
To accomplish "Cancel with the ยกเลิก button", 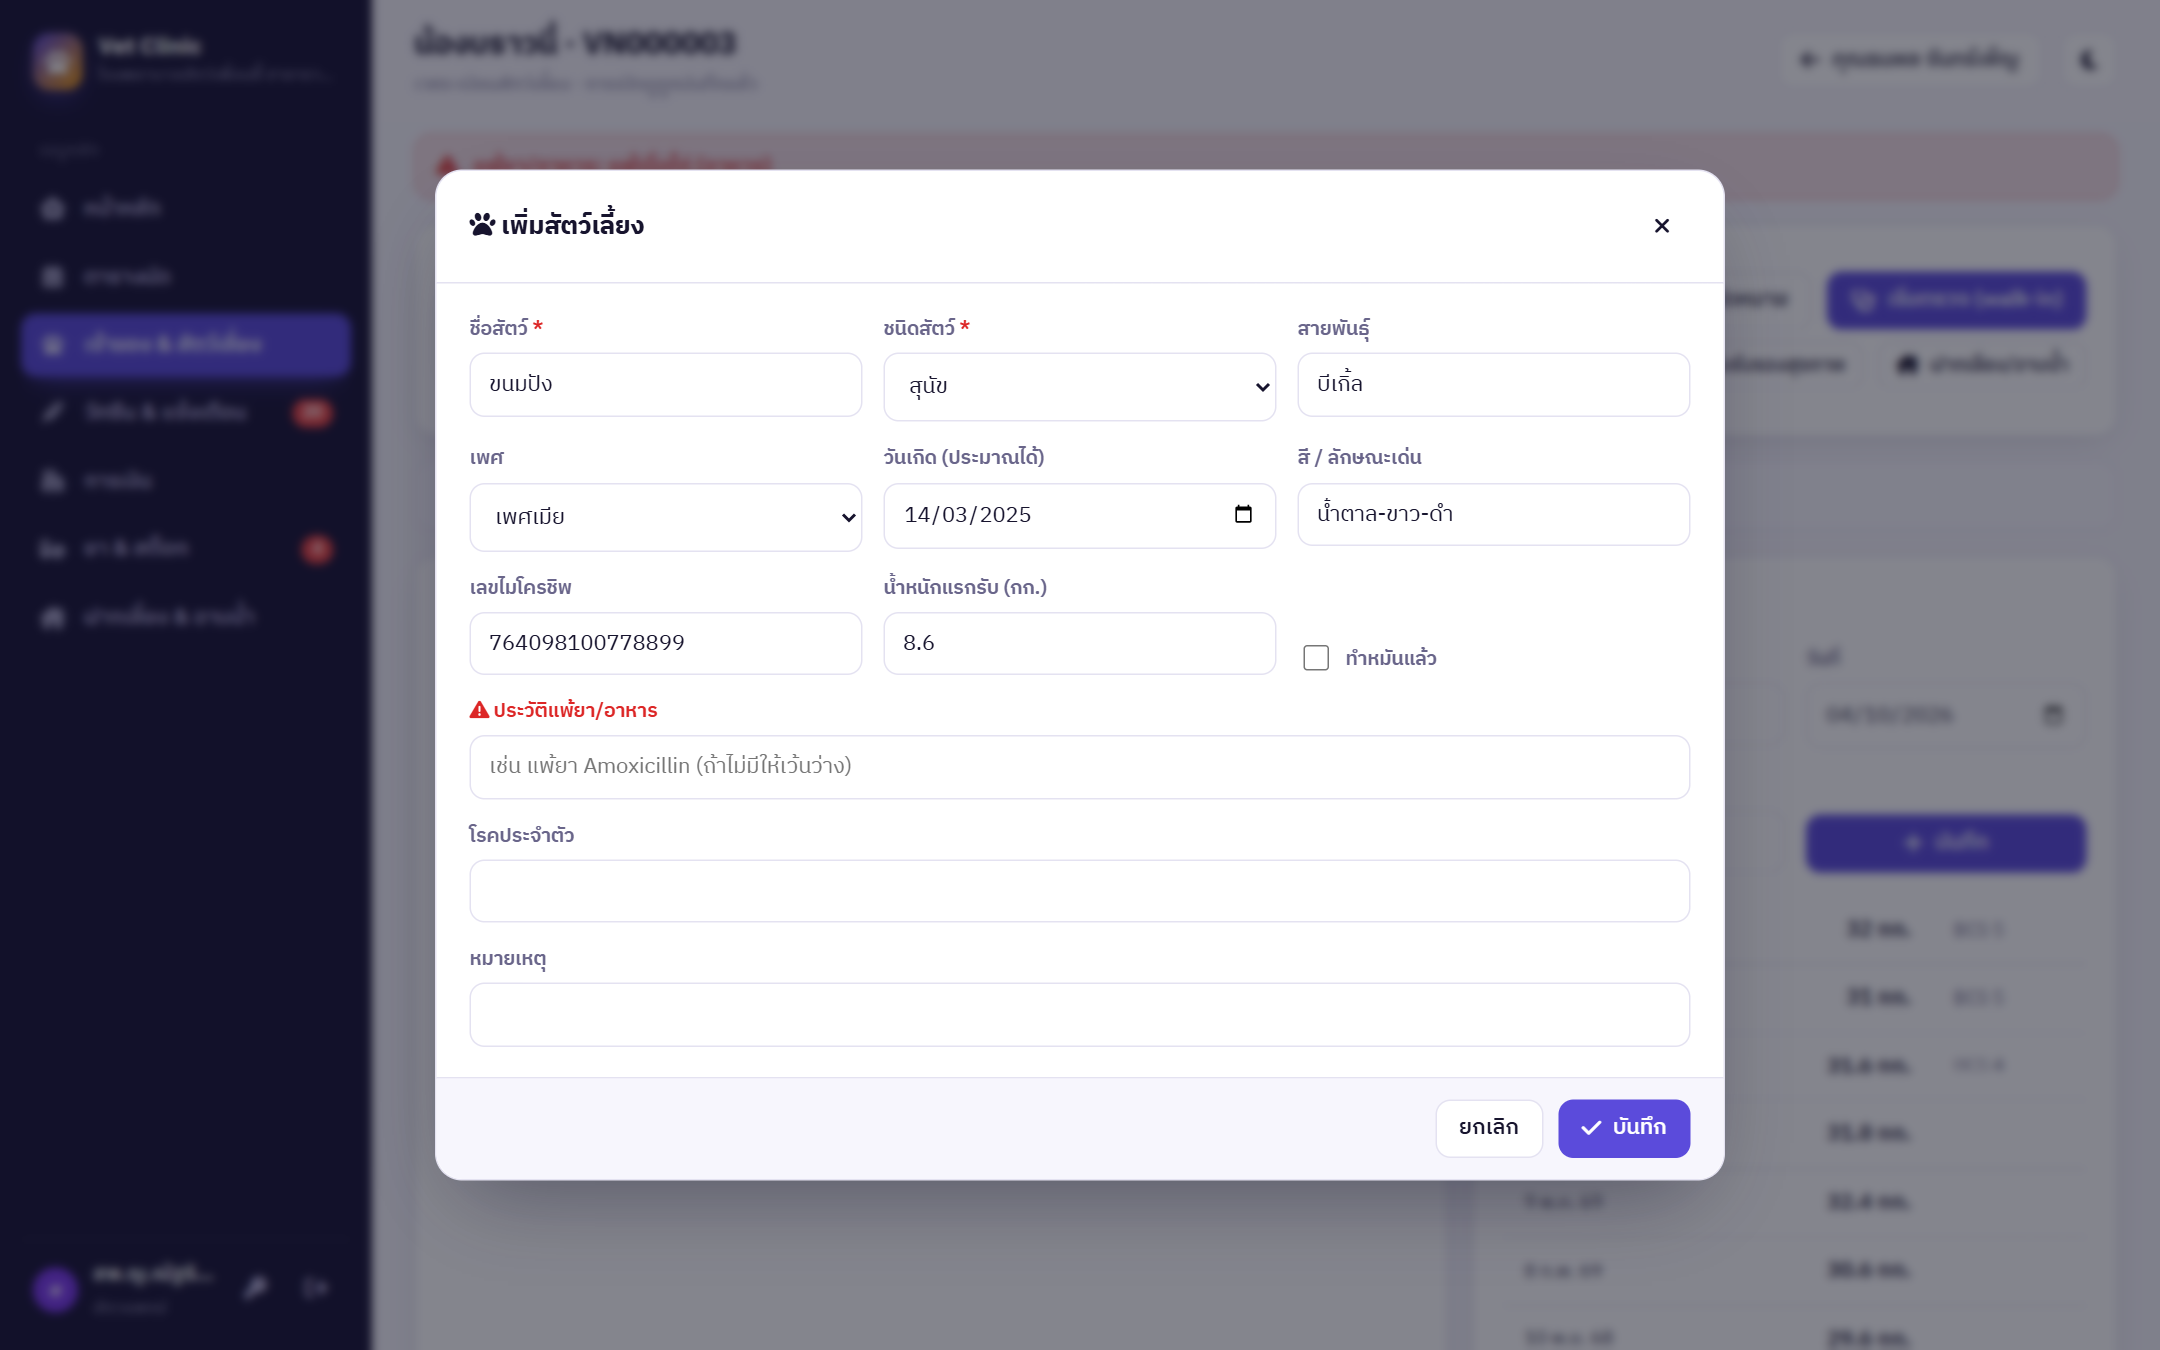I will pyautogui.click(x=1488, y=1128).
